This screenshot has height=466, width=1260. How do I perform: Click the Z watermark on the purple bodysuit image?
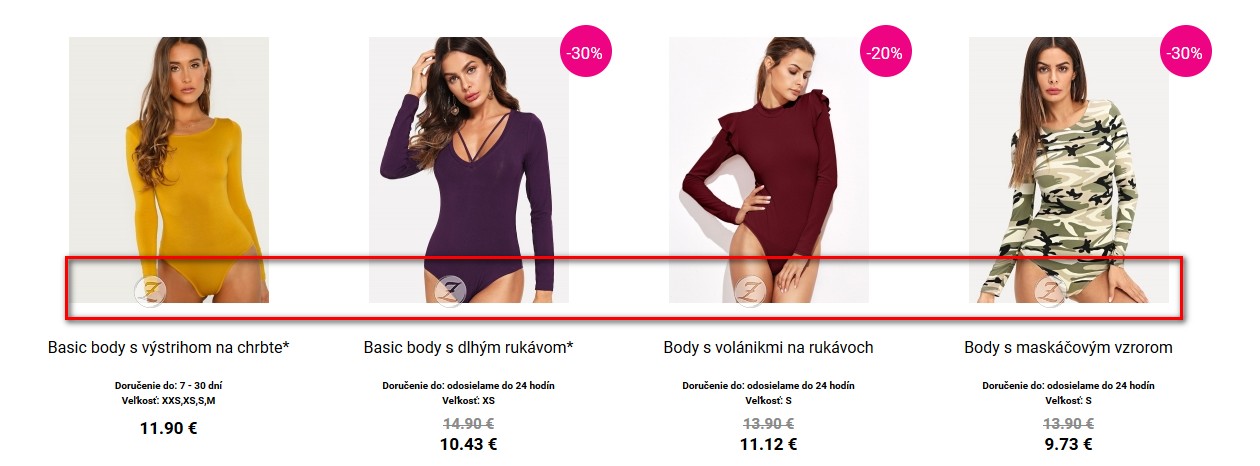[x=450, y=291]
